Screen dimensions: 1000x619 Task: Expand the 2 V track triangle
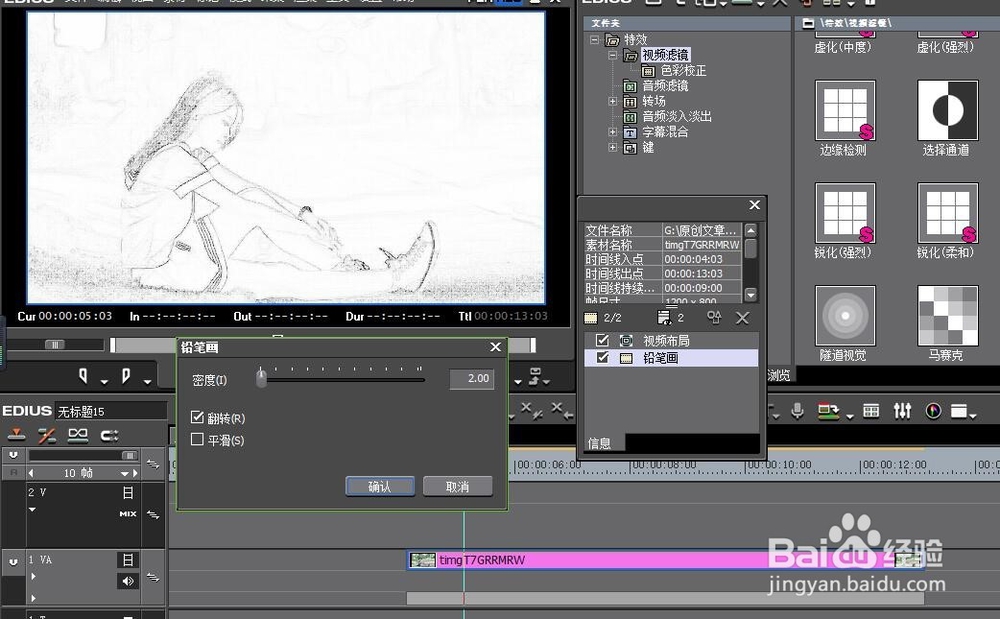coord(32,509)
